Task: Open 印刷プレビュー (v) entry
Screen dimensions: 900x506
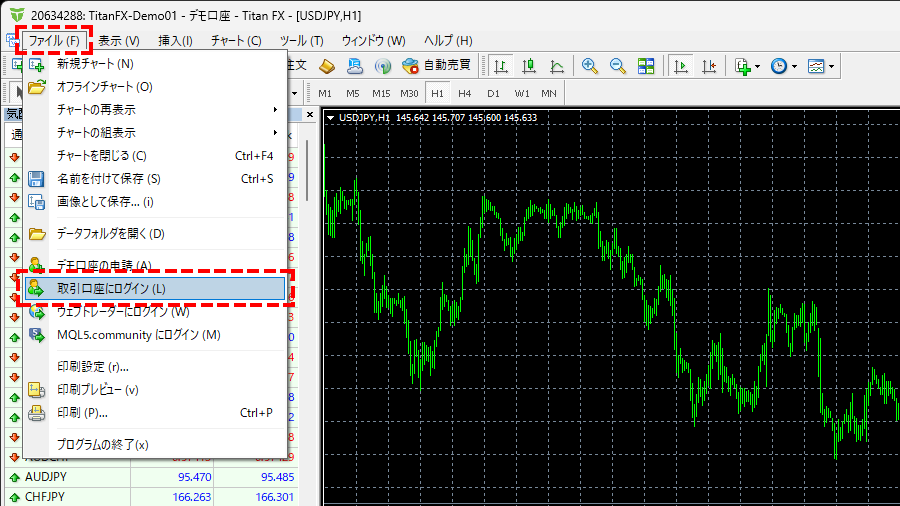Action: (x=155, y=390)
